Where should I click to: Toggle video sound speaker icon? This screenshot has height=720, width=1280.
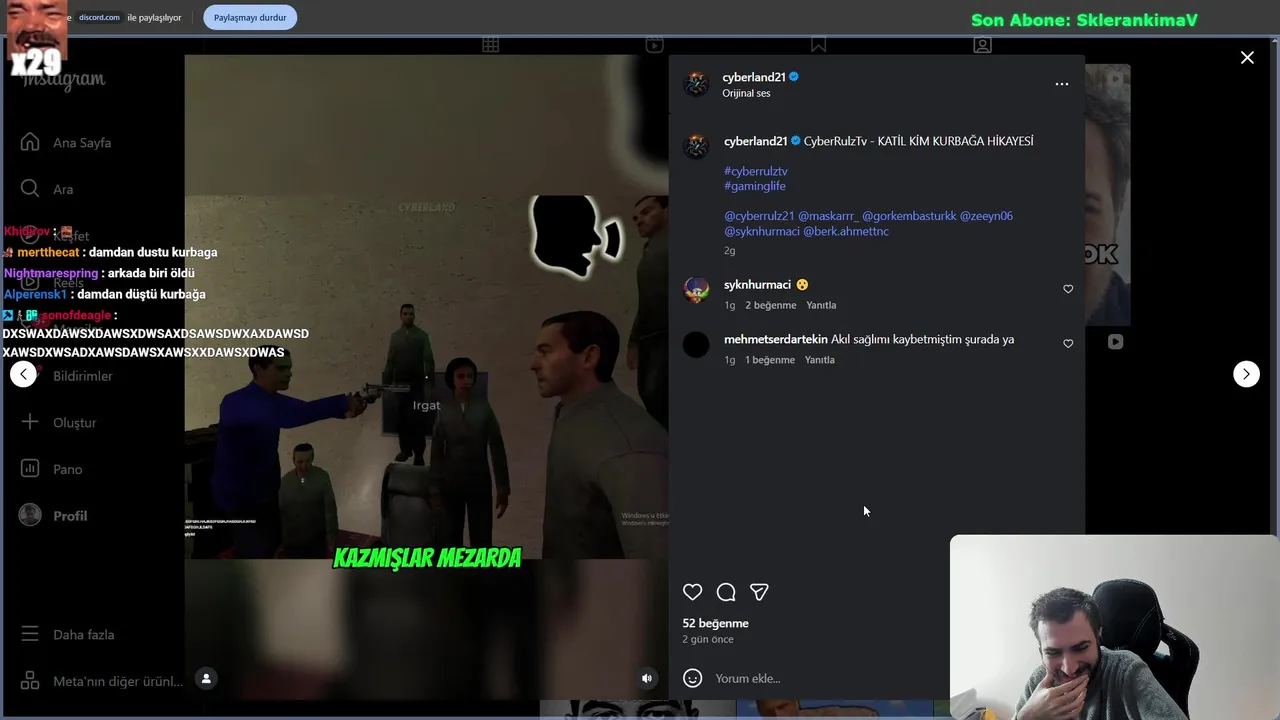tap(647, 678)
